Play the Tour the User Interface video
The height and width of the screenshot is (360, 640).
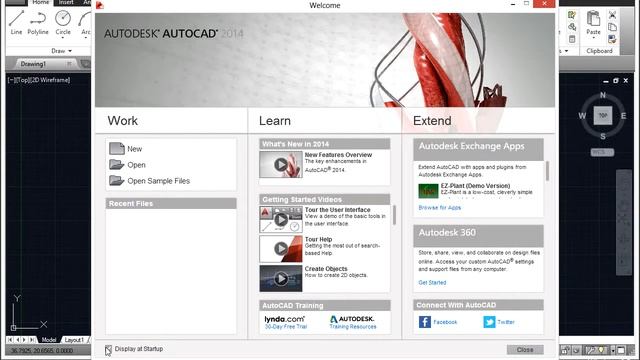(281, 220)
